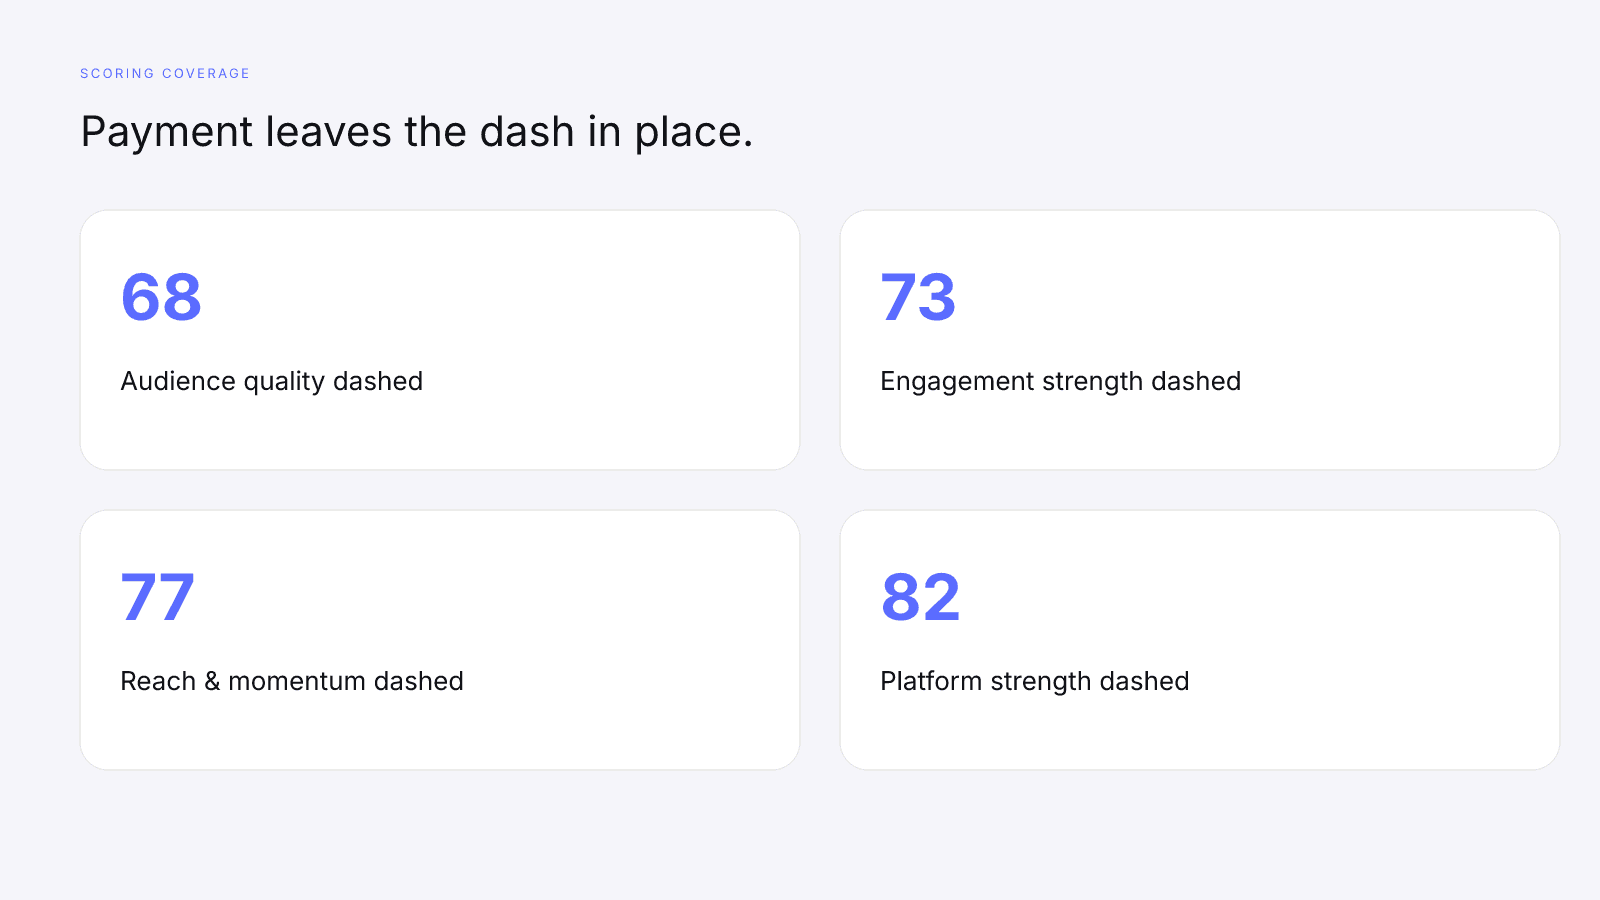Click the 'Audience quality dashed' label
The image size is (1600, 900).
(271, 382)
